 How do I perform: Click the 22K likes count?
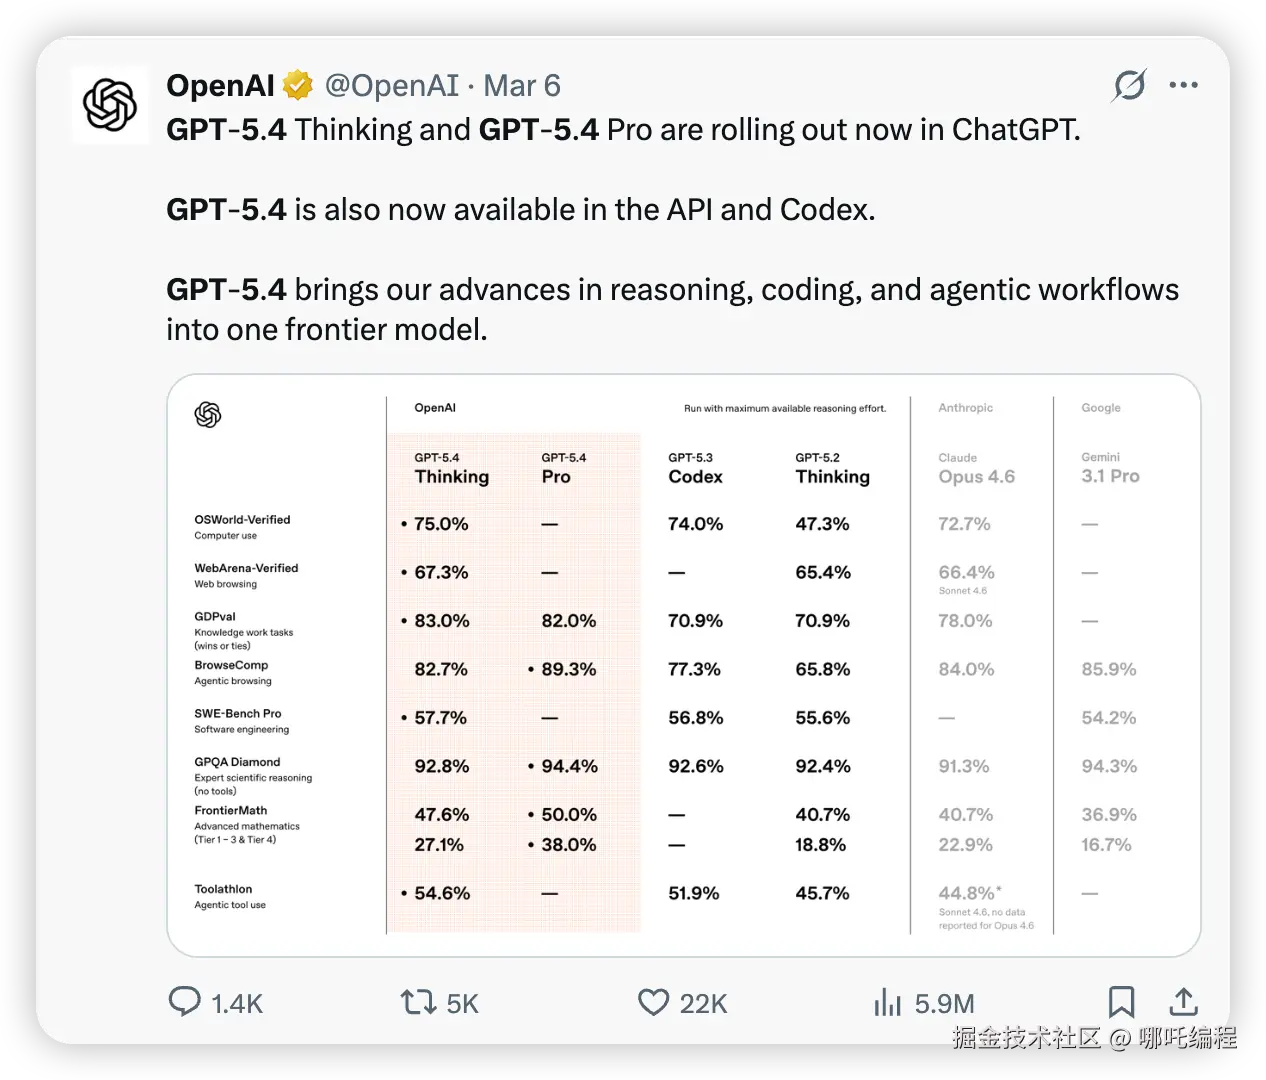point(703,1003)
